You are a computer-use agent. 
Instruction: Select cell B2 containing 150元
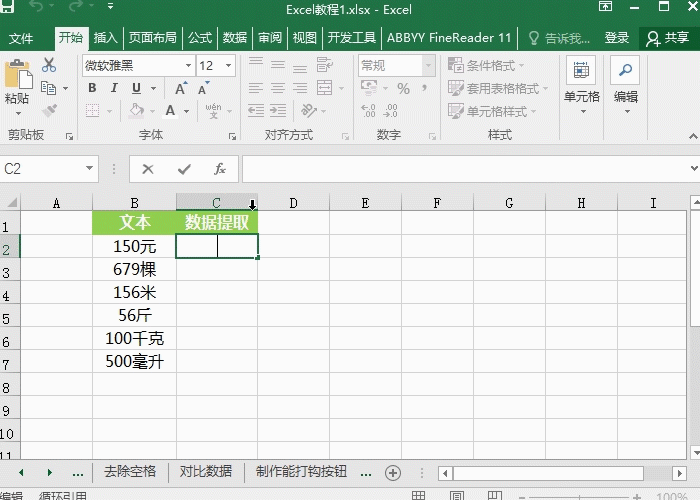[134, 246]
